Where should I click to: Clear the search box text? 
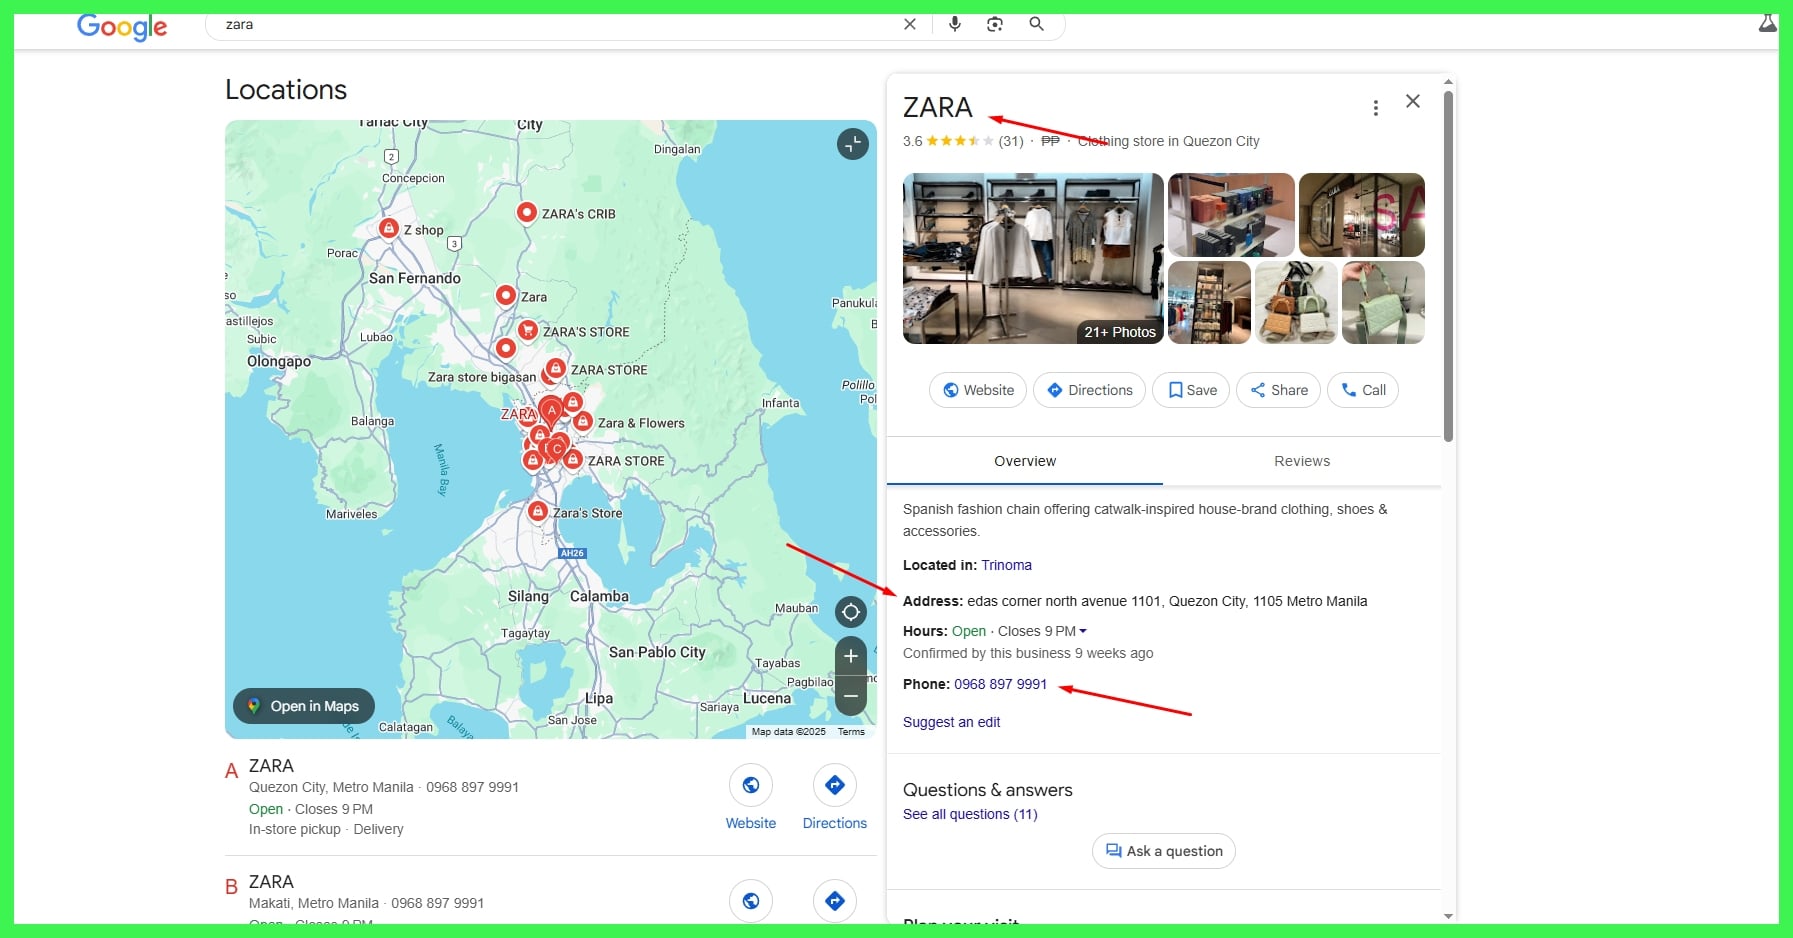pos(910,24)
